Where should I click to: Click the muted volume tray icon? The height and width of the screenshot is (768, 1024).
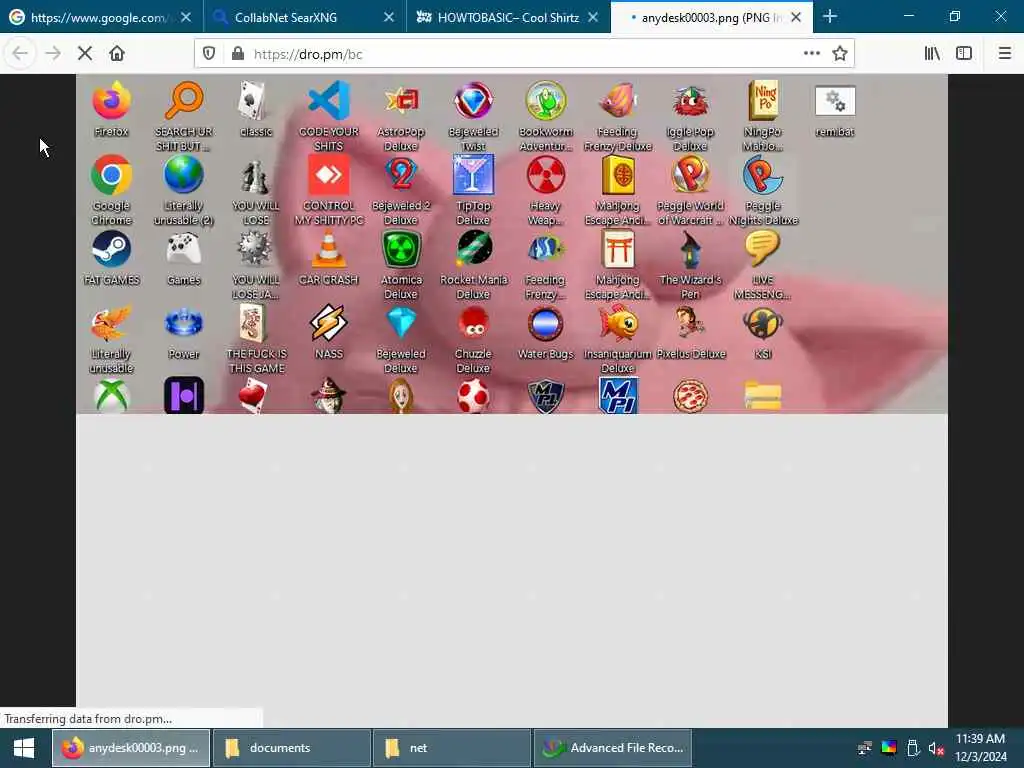[x=936, y=748]
